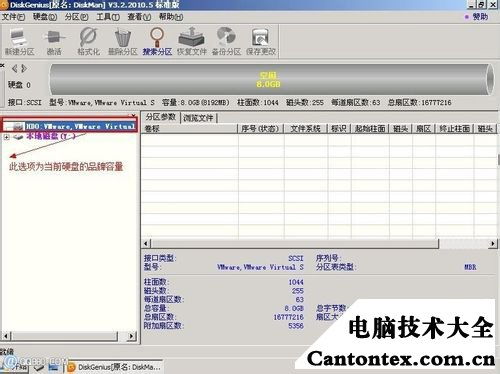The width and height of the screenshot is (500, 374).
Task: Switch to the 分区参数 tab
Action: pos(161,117)
